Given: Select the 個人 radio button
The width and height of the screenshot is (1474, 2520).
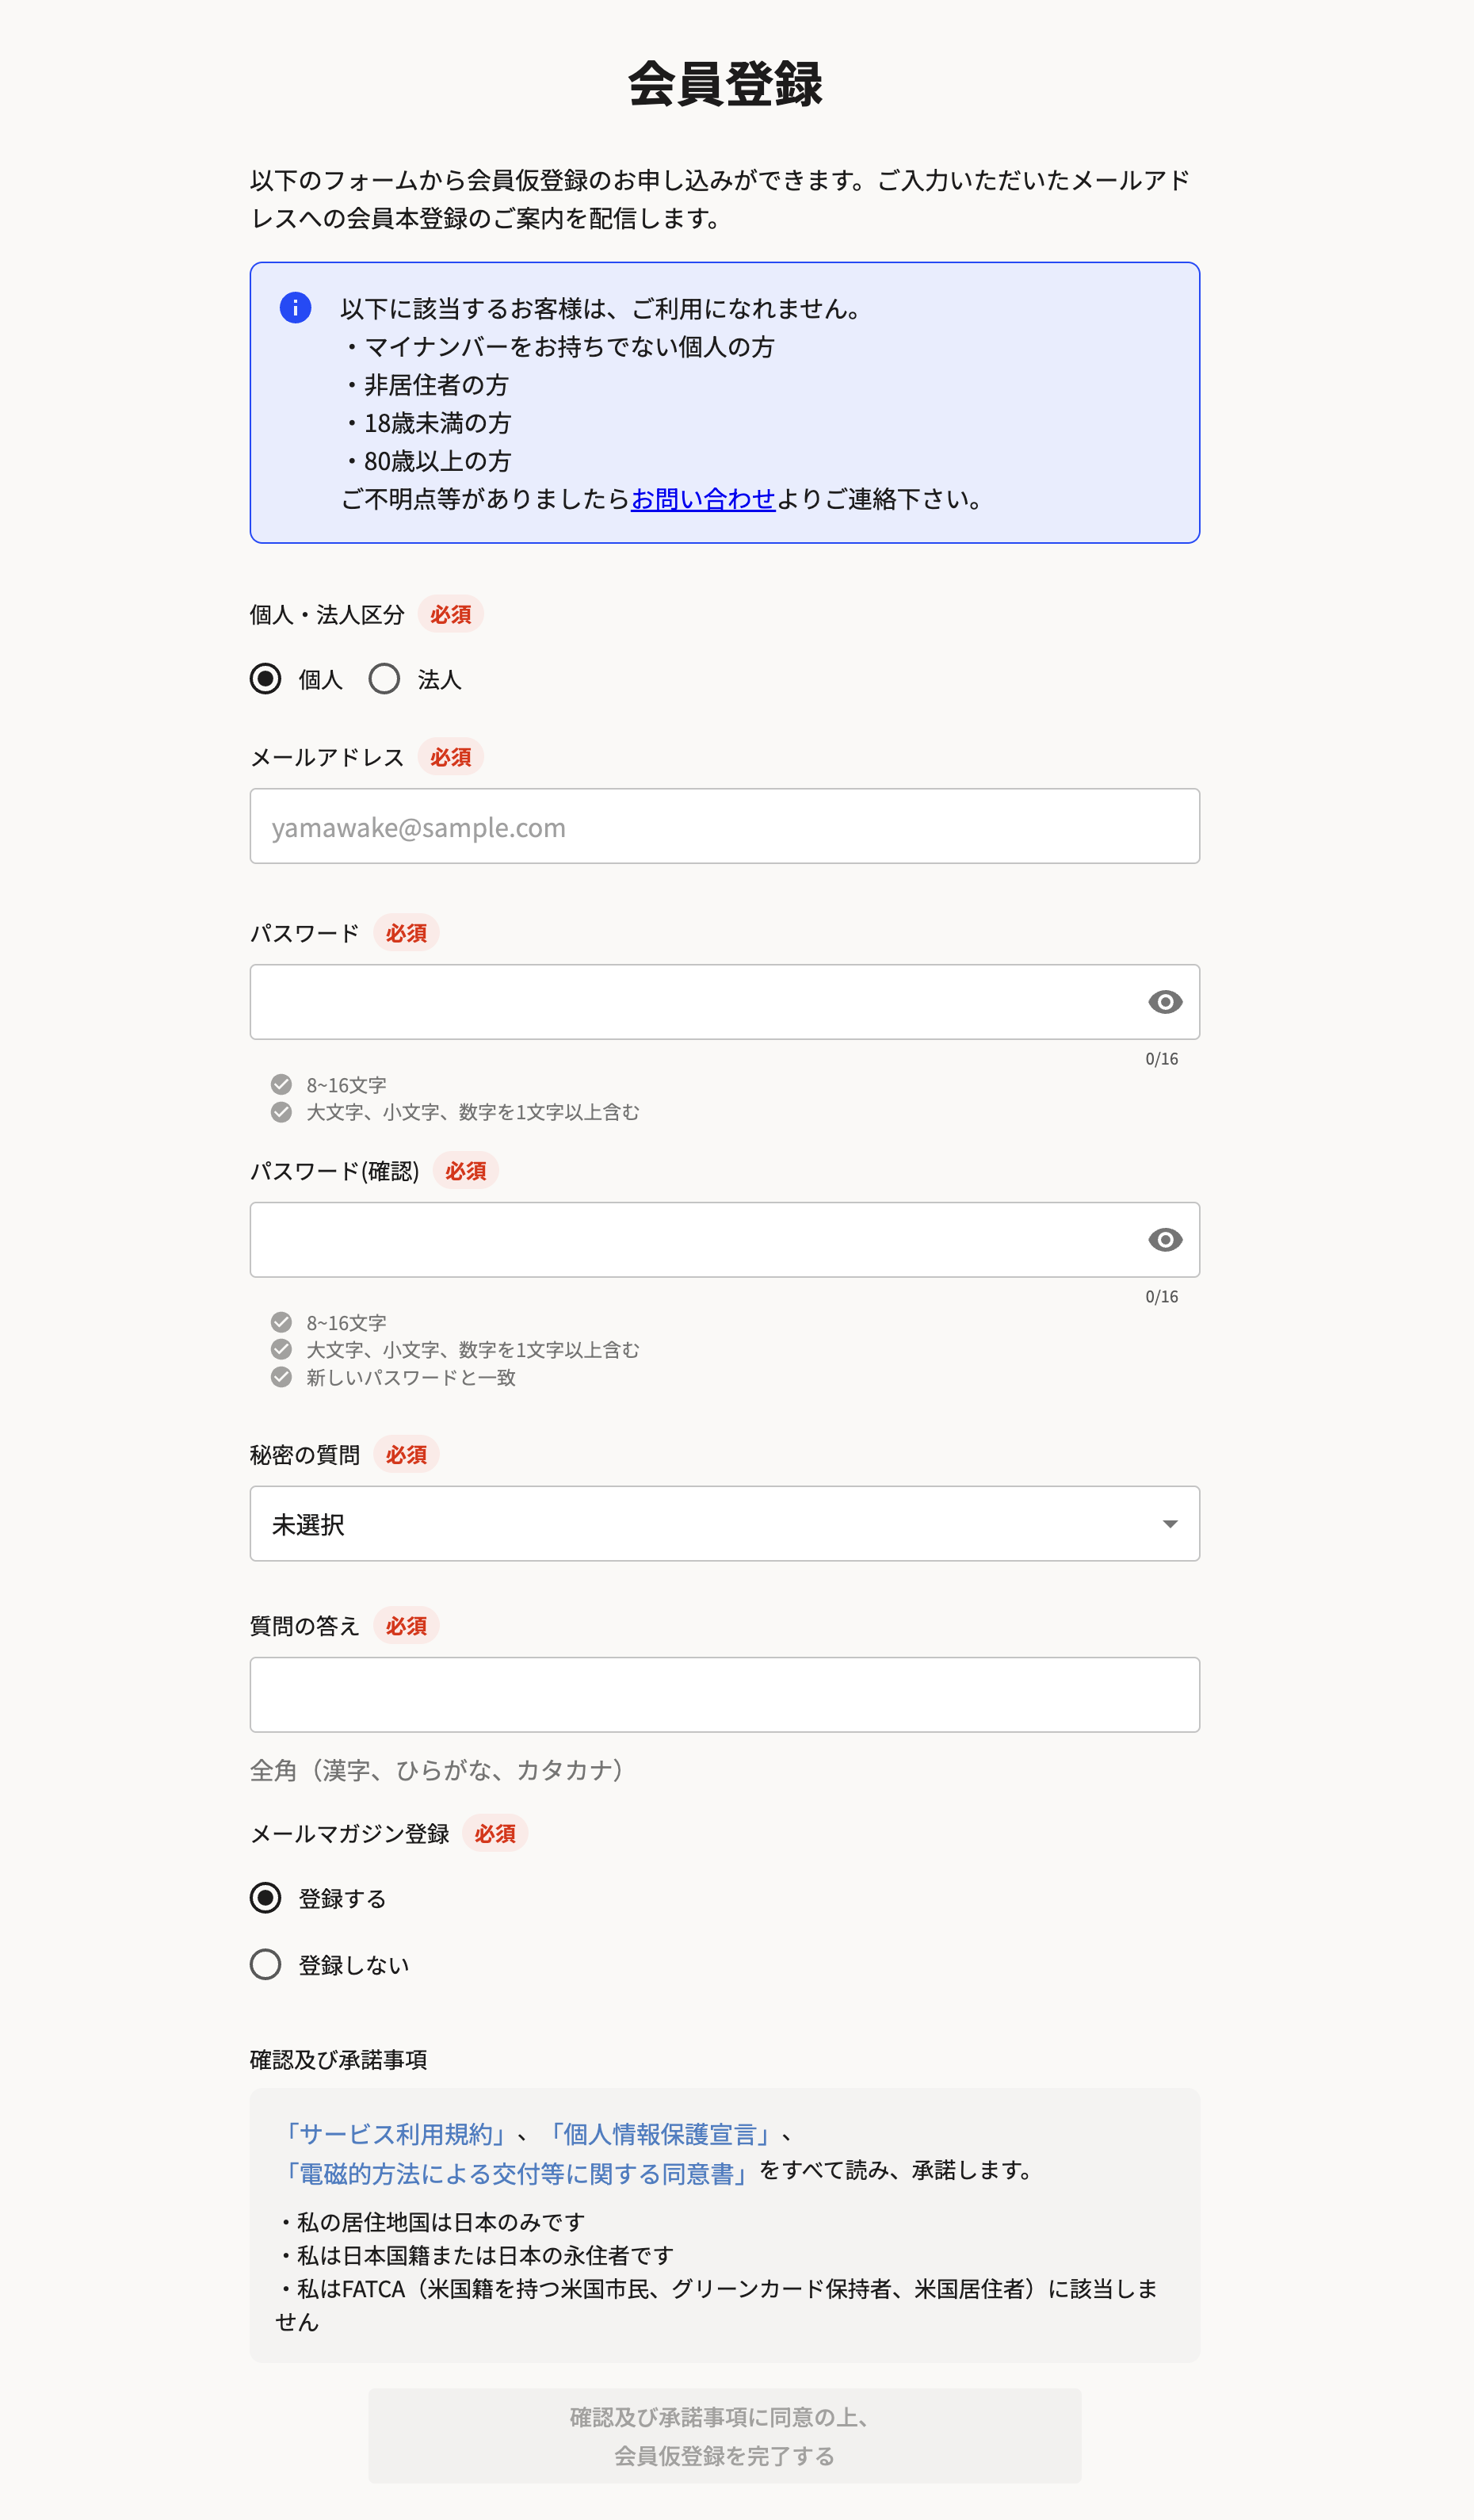Looking at the screenshot, I should coord(266,679).
